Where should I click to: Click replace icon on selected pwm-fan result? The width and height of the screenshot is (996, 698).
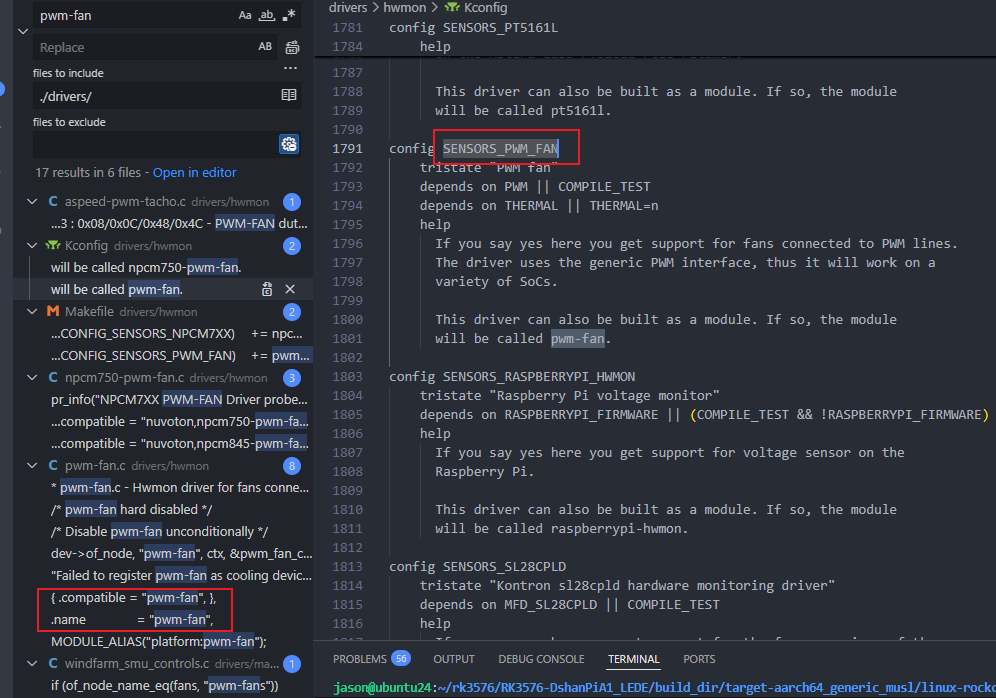[267, 289]
